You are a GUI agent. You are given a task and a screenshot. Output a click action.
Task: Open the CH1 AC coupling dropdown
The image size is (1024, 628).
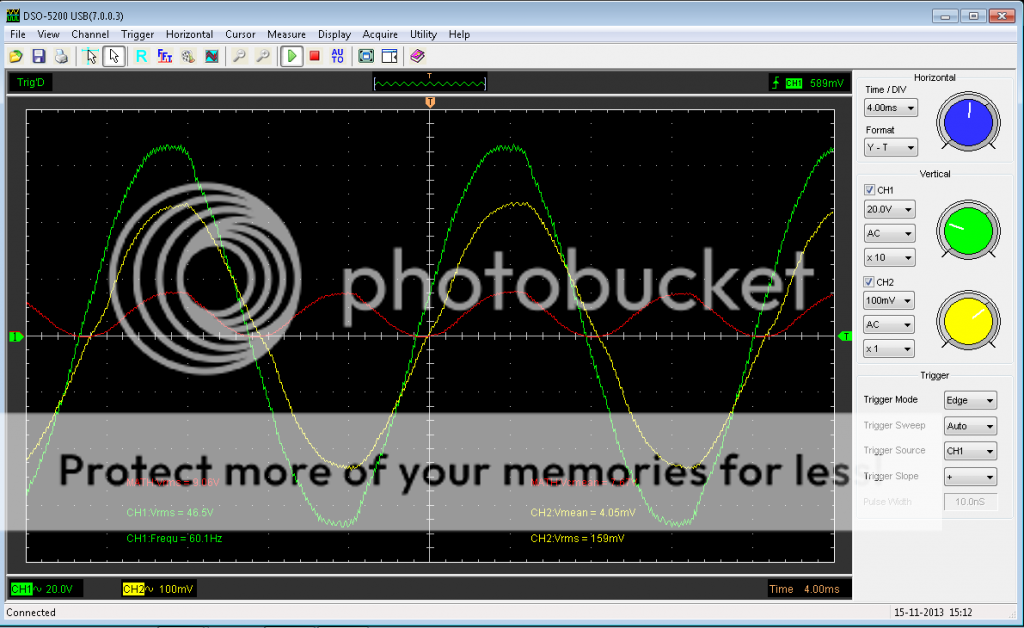click(889, 234)
